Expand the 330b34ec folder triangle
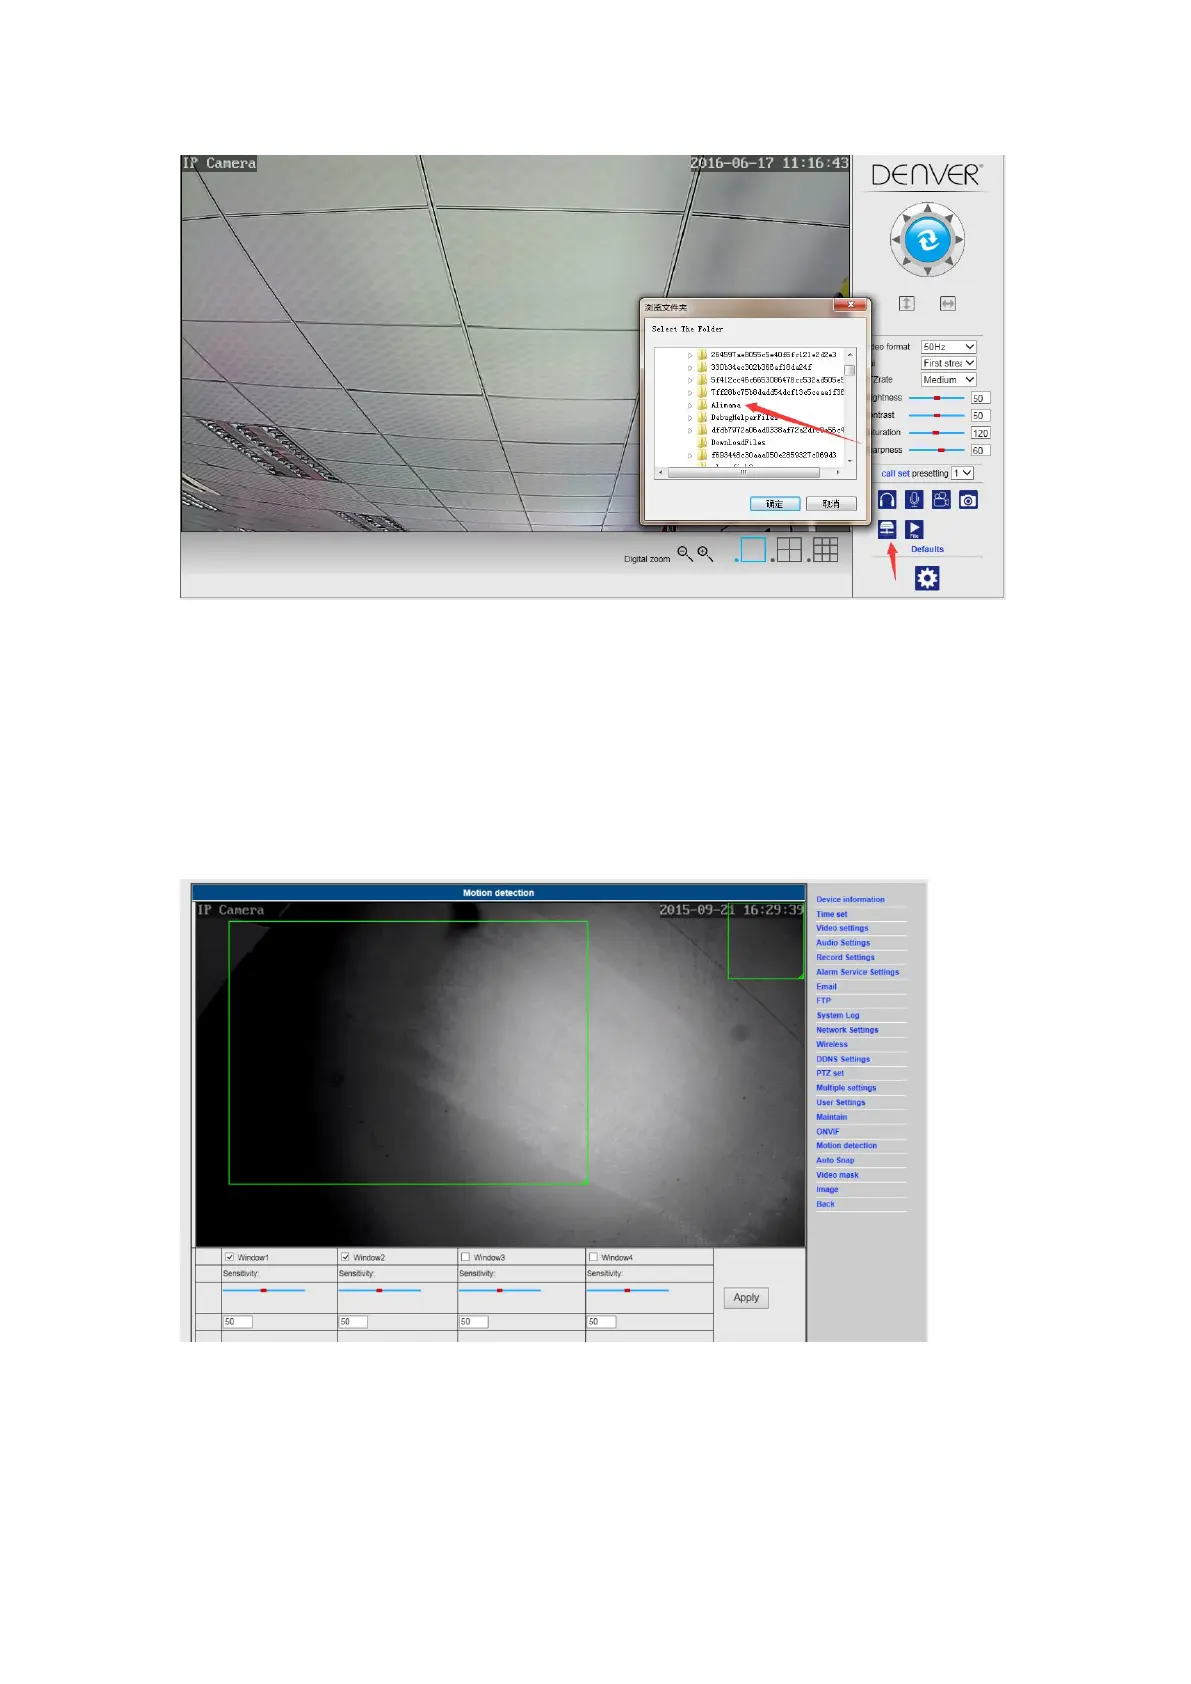Screen dimensions: 1191x1684 (x=690, y=367)
